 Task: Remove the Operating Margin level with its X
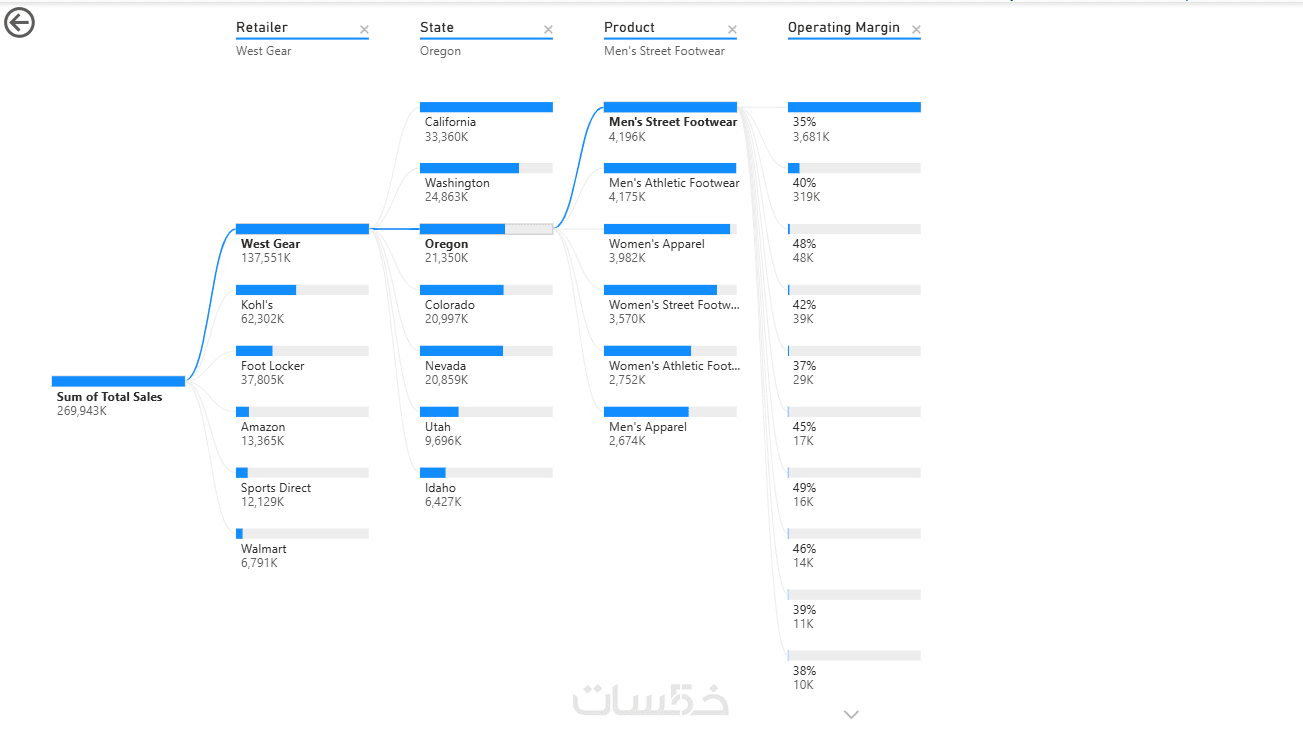coord(916,30)
